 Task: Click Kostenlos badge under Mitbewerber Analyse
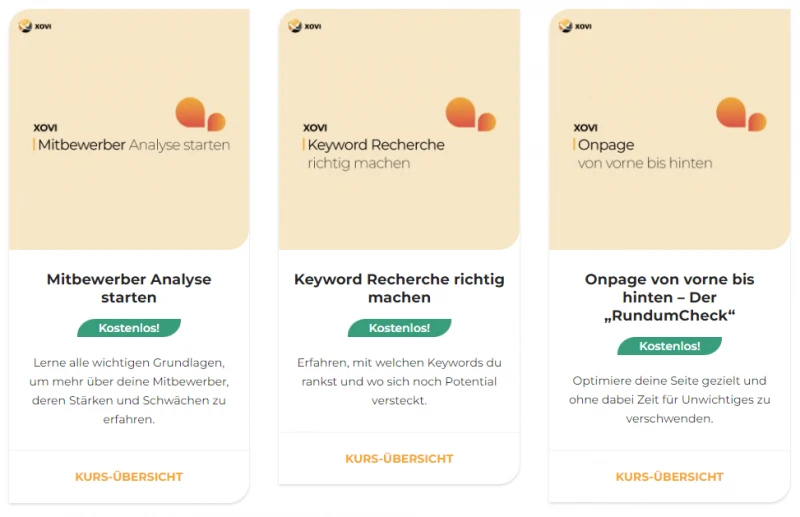pos(129,328)
